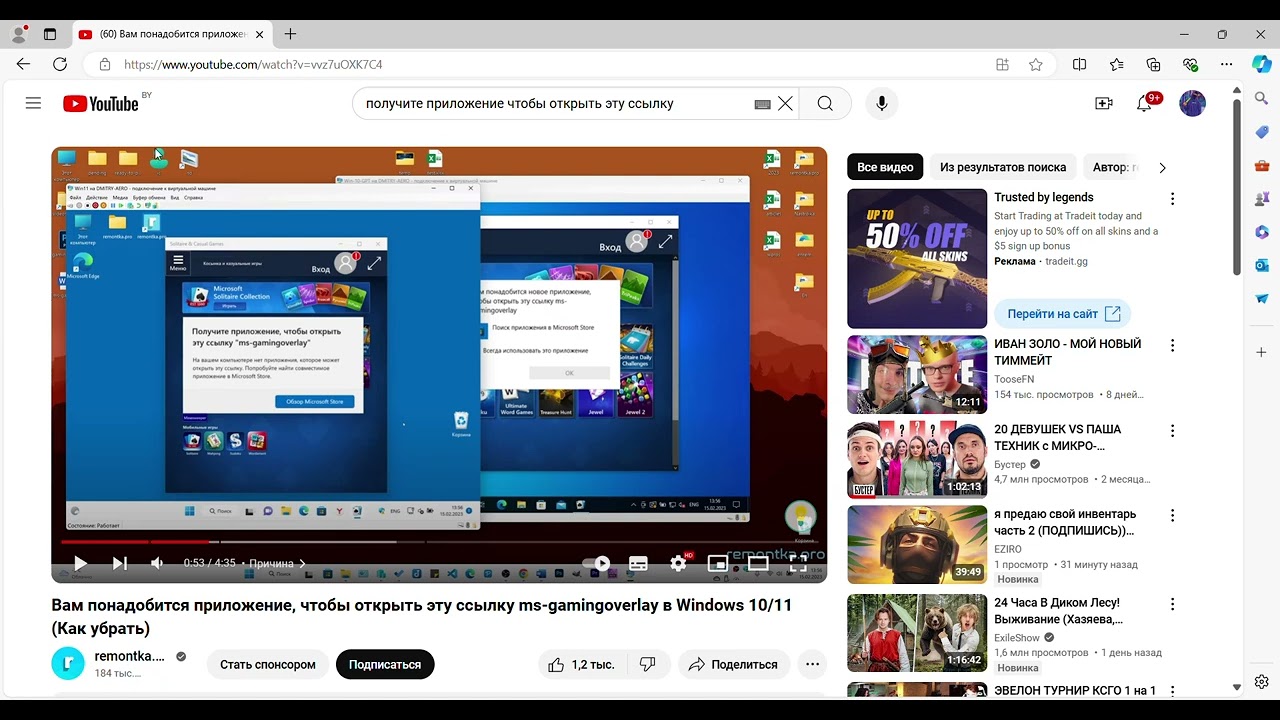Clear the search query with X

(x=786, y=103)
